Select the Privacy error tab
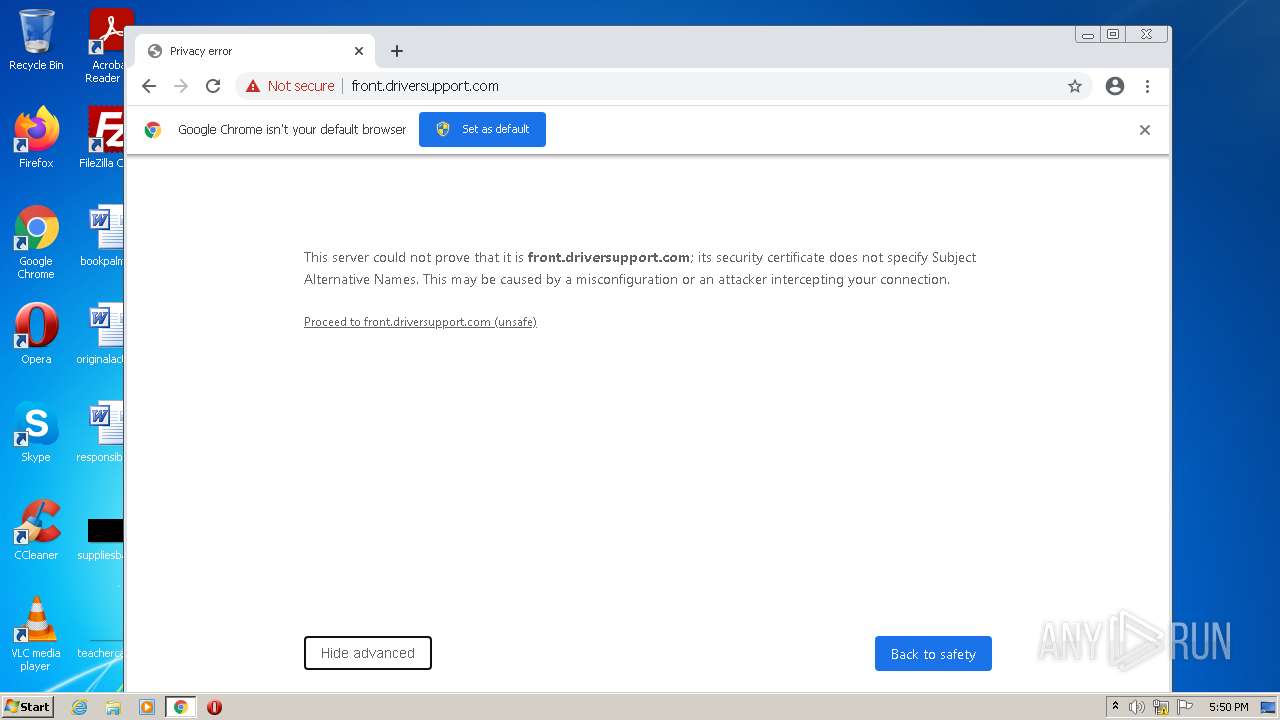Screen dimensions: 1280x720 pos(255,51)
